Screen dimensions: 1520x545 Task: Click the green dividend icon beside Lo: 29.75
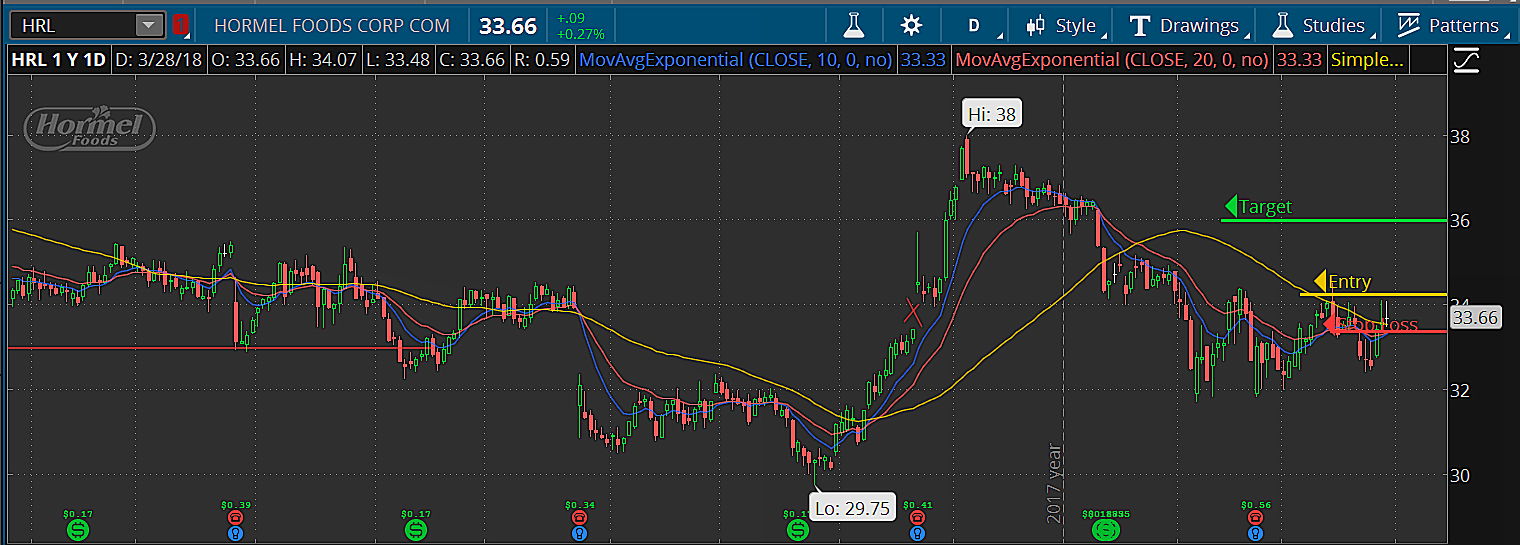(x=797, y=528)
